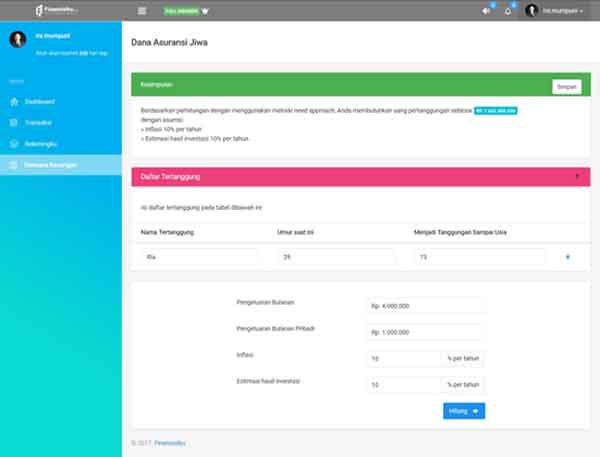Screen dimensions: 600x457
Task: Go to Dashboard menu item
Action: pos(40,102)
